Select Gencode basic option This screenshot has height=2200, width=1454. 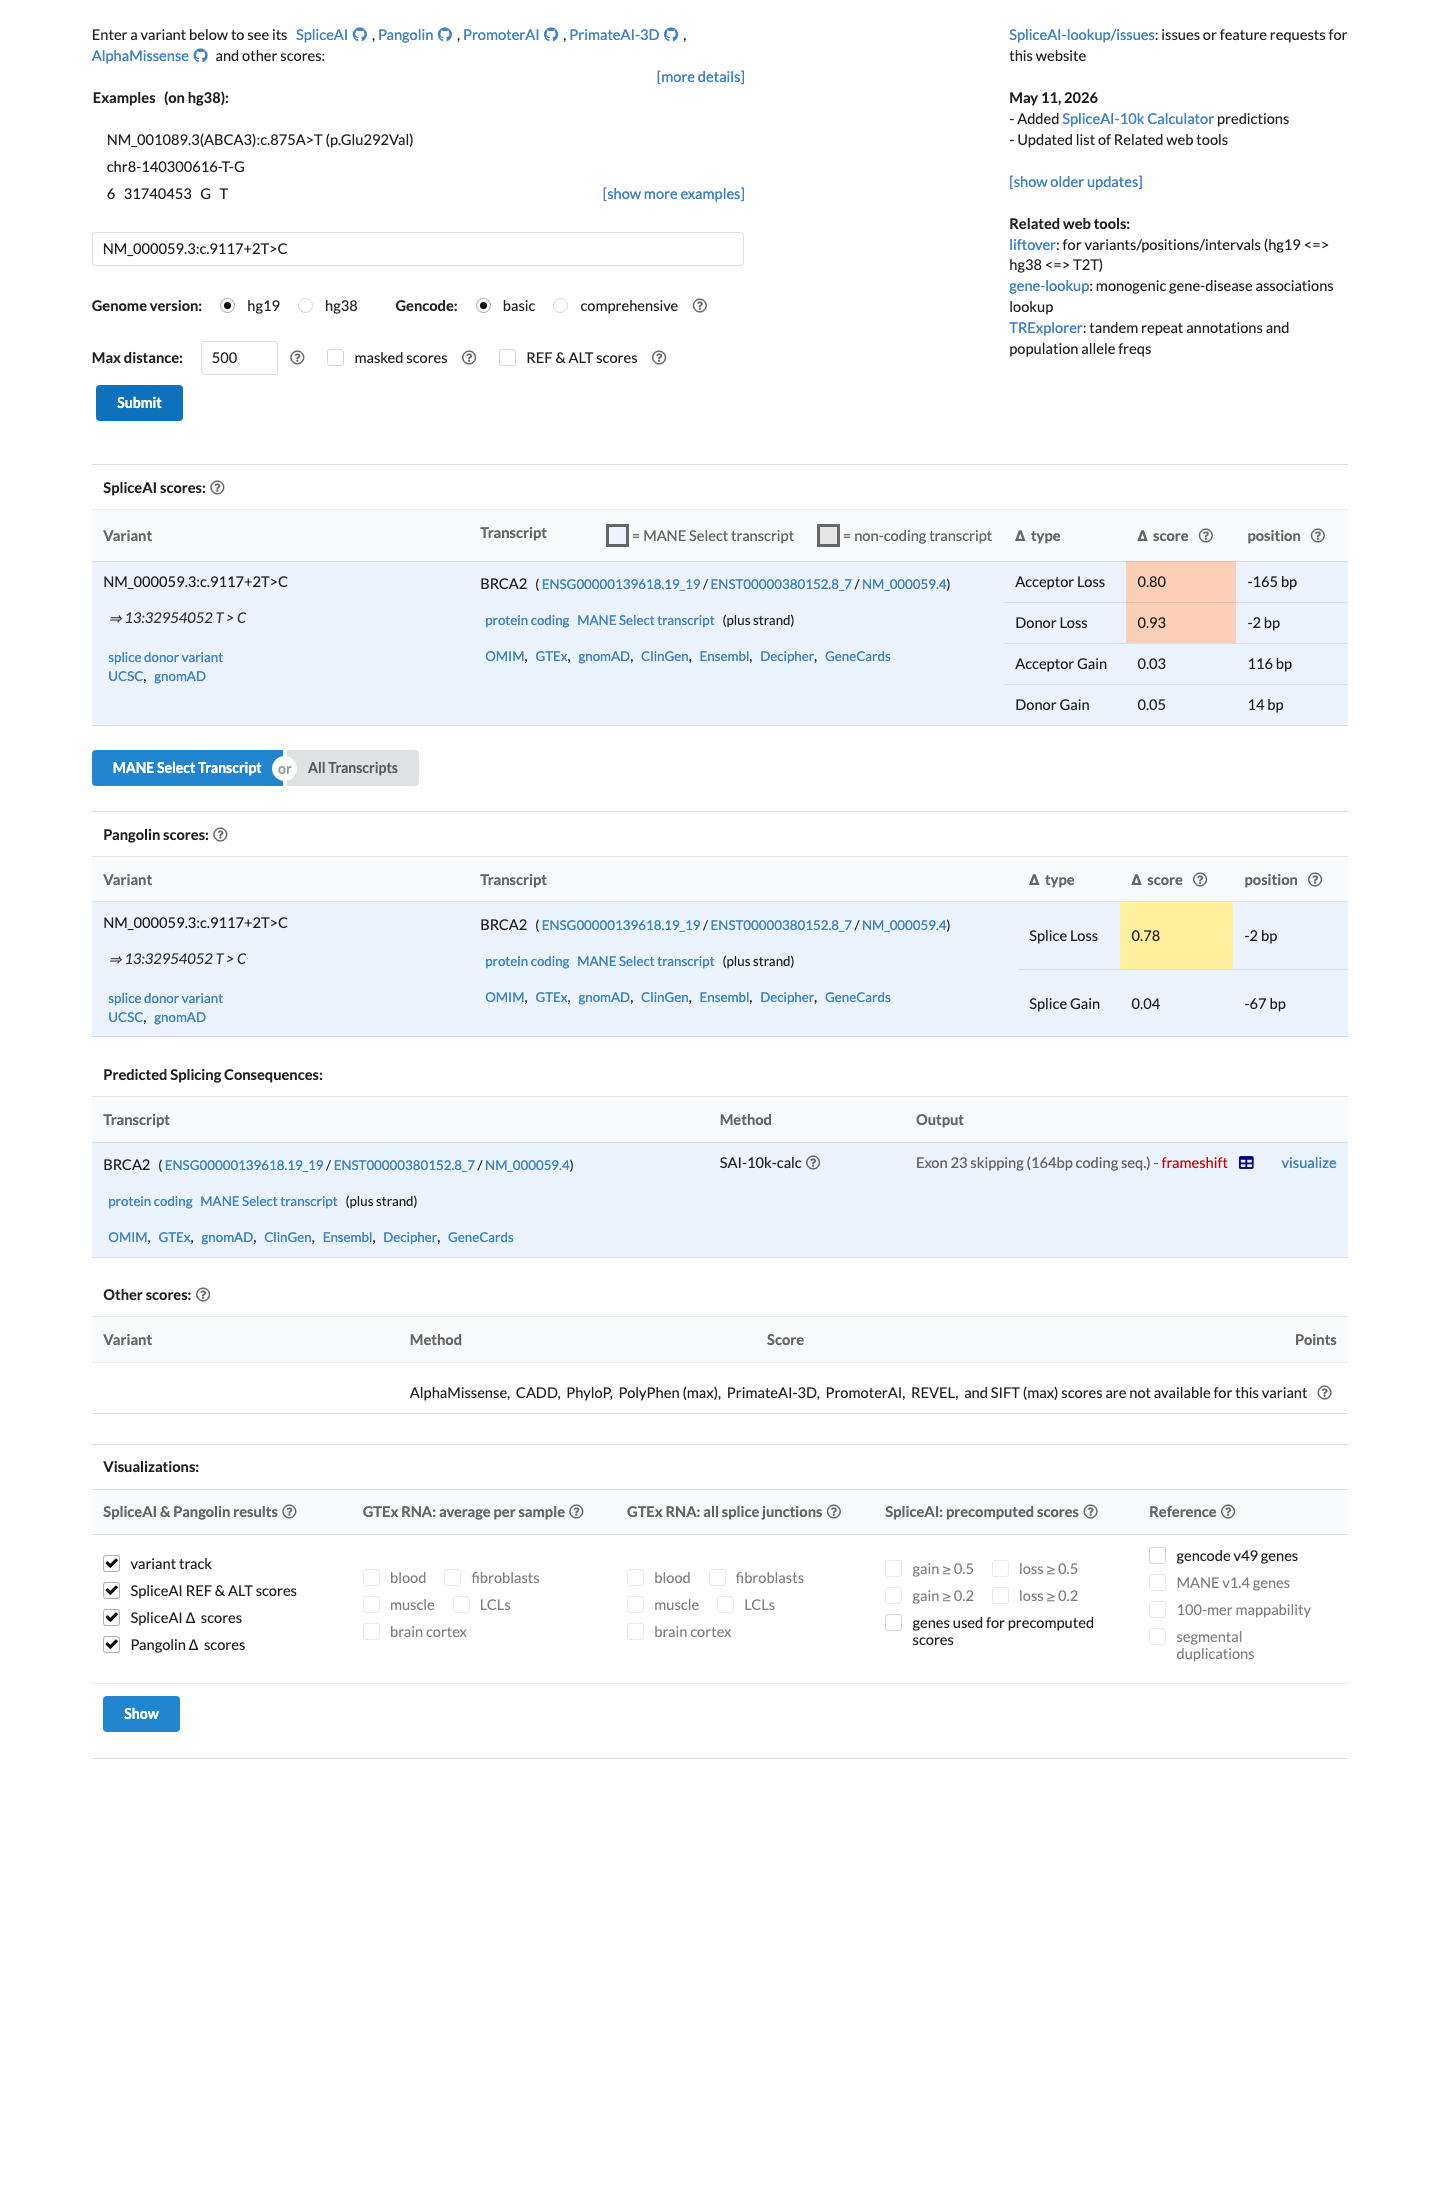coord(484,306)
